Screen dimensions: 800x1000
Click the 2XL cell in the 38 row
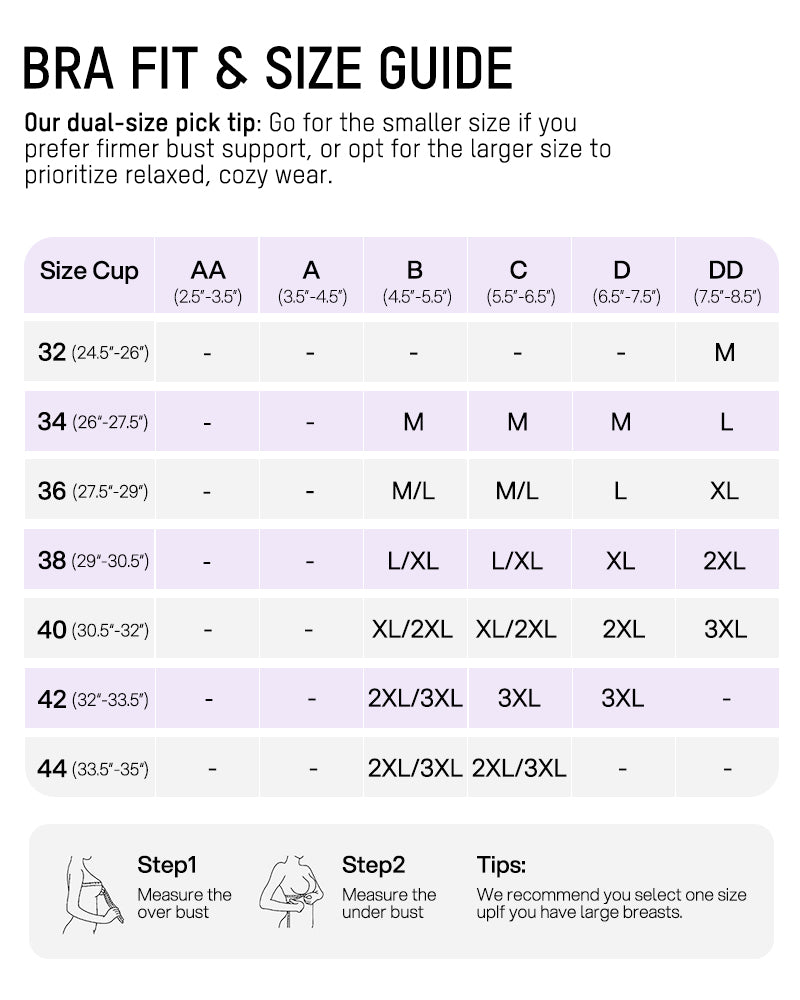(x=727, y=561)
